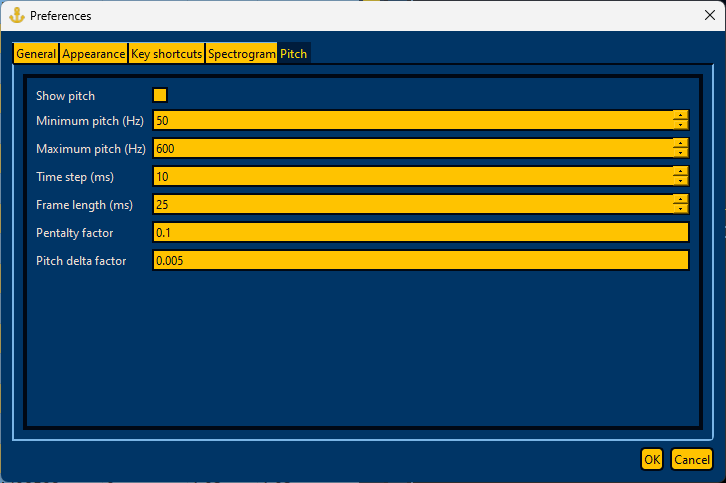Click the anchor app icon in title bar

tap(17, 15)
